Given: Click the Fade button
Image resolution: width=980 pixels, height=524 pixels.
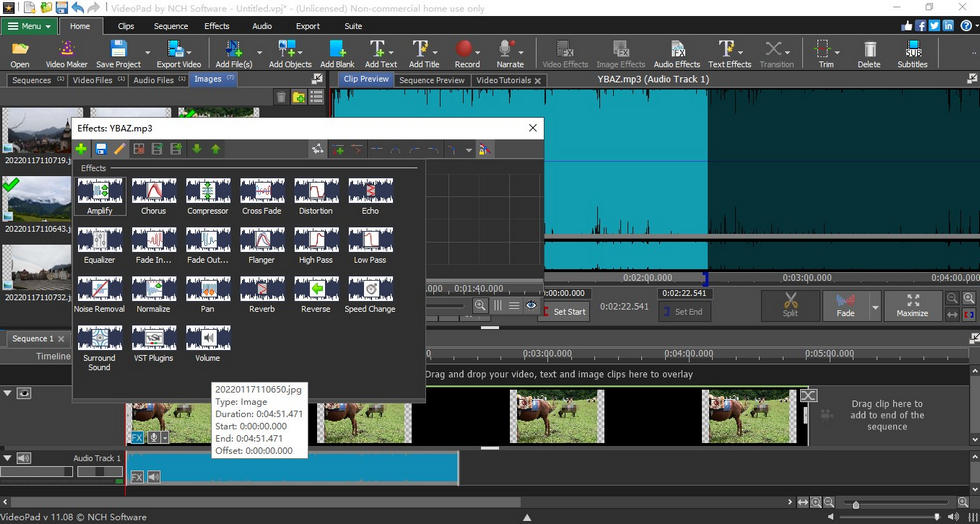Looking at the screenshot, I should click(846, 306).
